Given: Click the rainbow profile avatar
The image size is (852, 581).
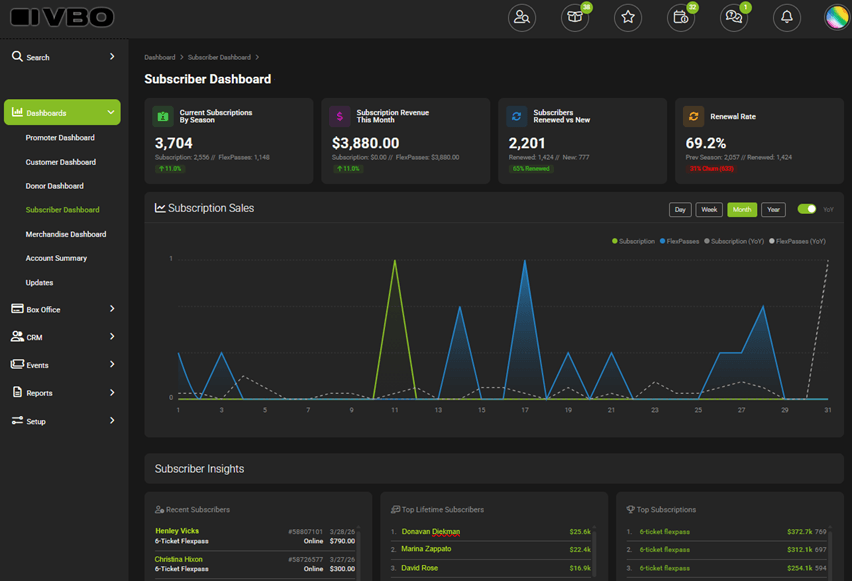Looking at the screenshot, I should coord(836,17).
